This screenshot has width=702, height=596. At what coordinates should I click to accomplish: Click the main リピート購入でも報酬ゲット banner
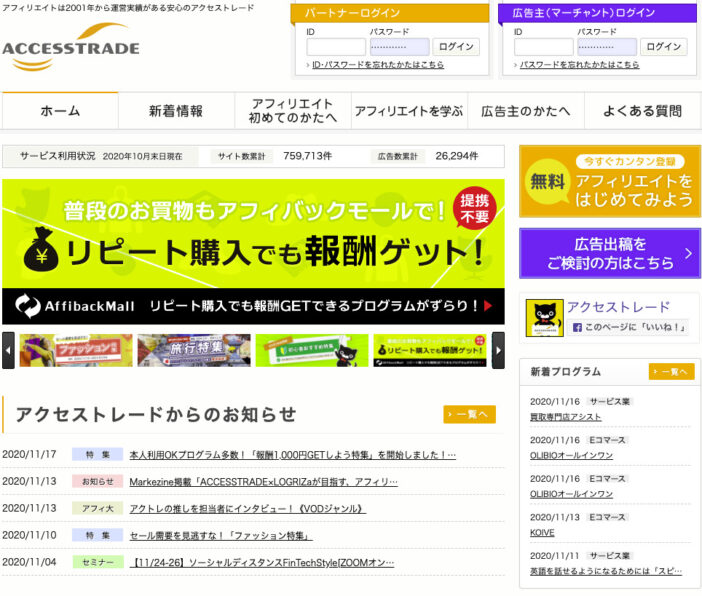pos(253,252)
